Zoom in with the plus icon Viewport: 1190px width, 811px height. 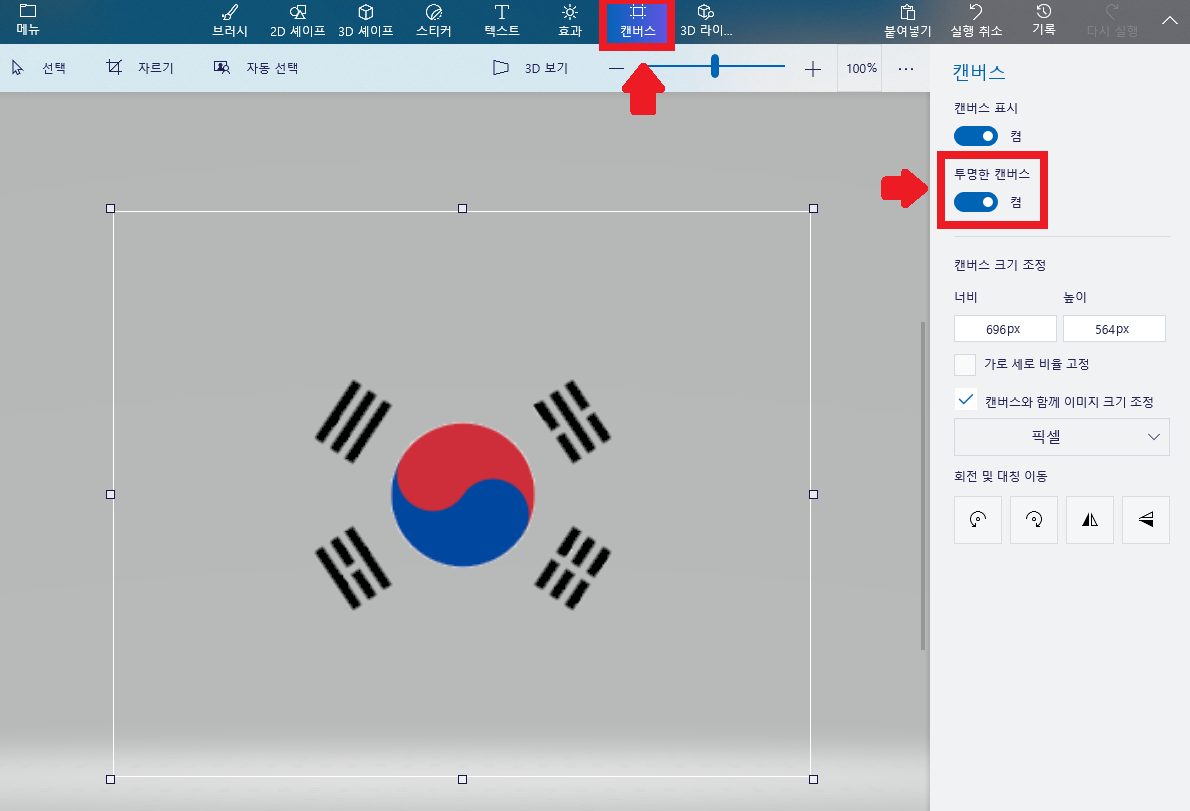pos(813,69)
